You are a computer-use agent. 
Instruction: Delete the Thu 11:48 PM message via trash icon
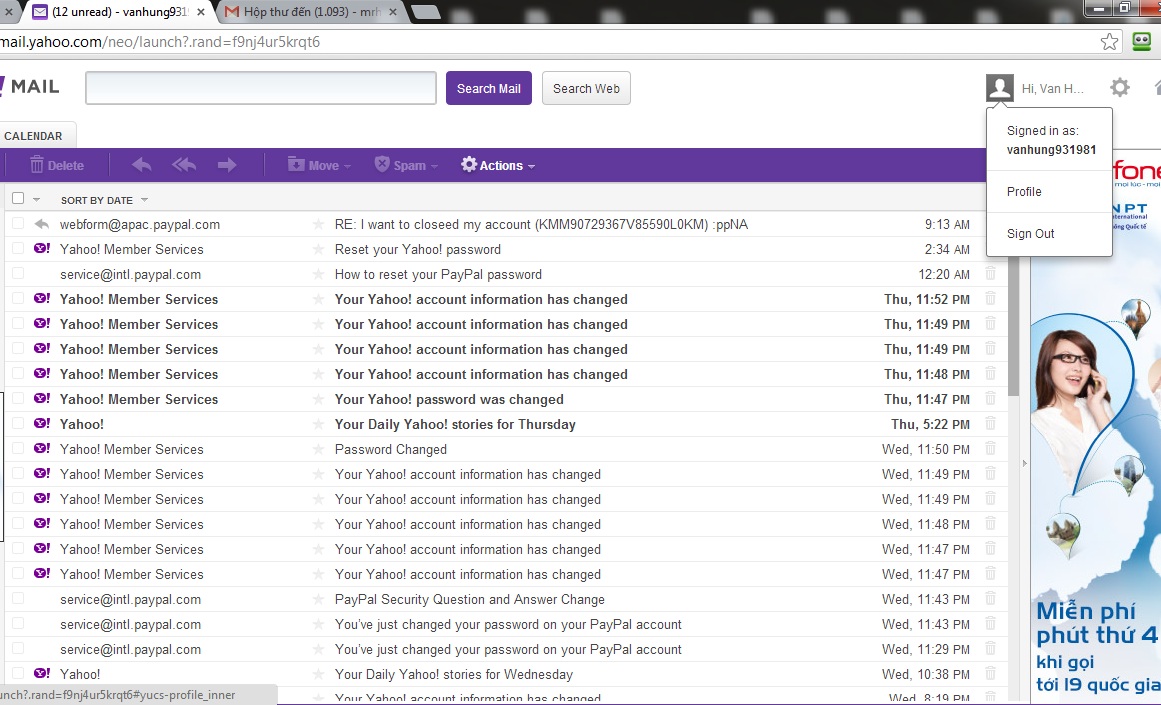[991, 374]
